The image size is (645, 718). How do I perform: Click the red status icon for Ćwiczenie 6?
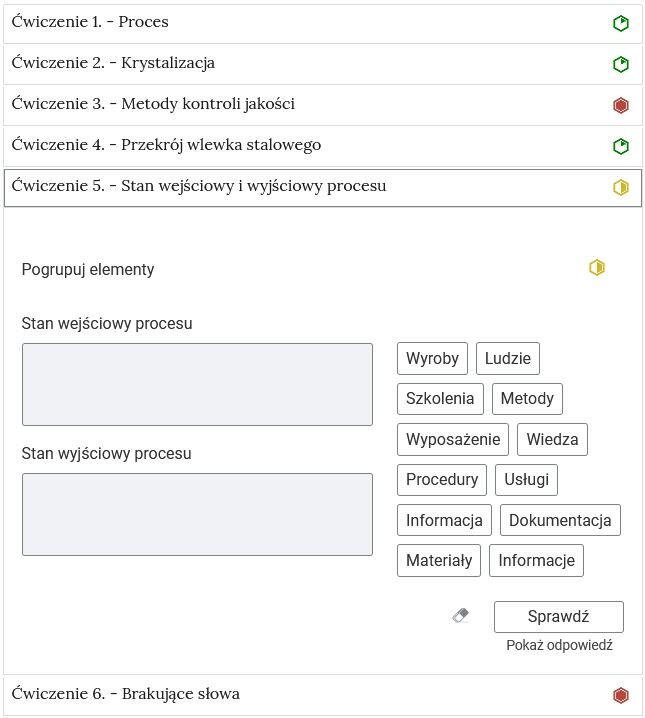point(620,695)
